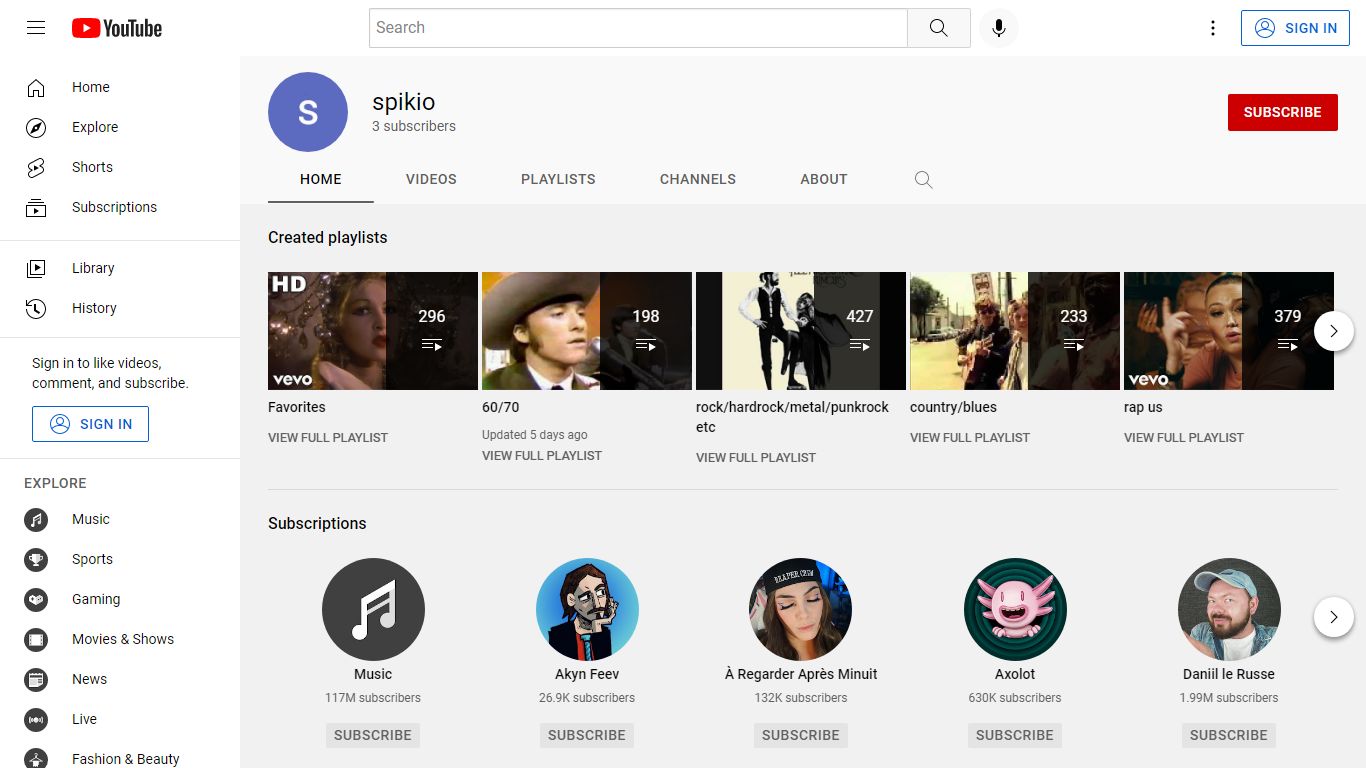Screen dimensions: 1366x768
Task: Click the Shorts icon in sidebar
Action: [36, 167]
